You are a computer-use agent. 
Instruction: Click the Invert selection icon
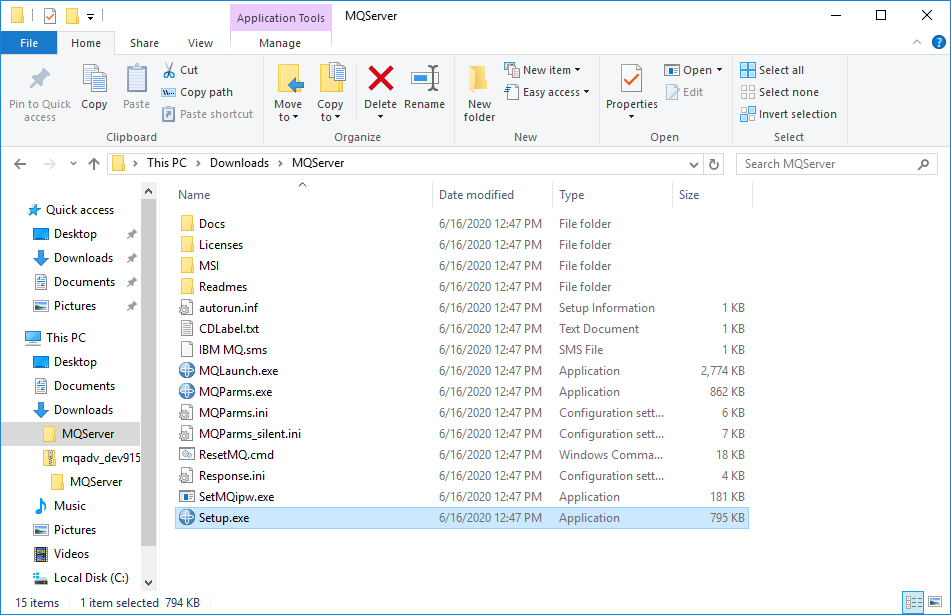click(x=748, y=114)
